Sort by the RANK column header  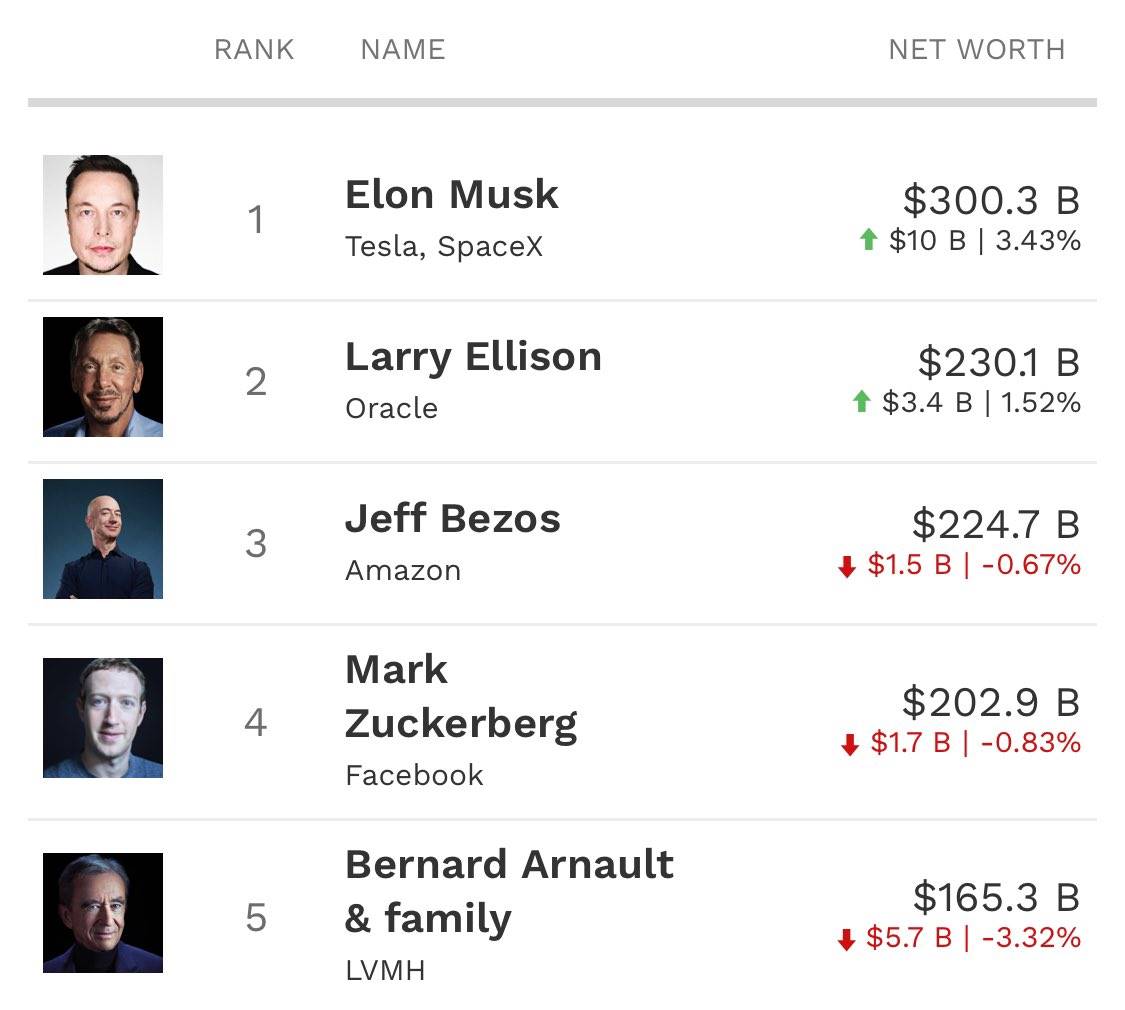tap(254, 49)
